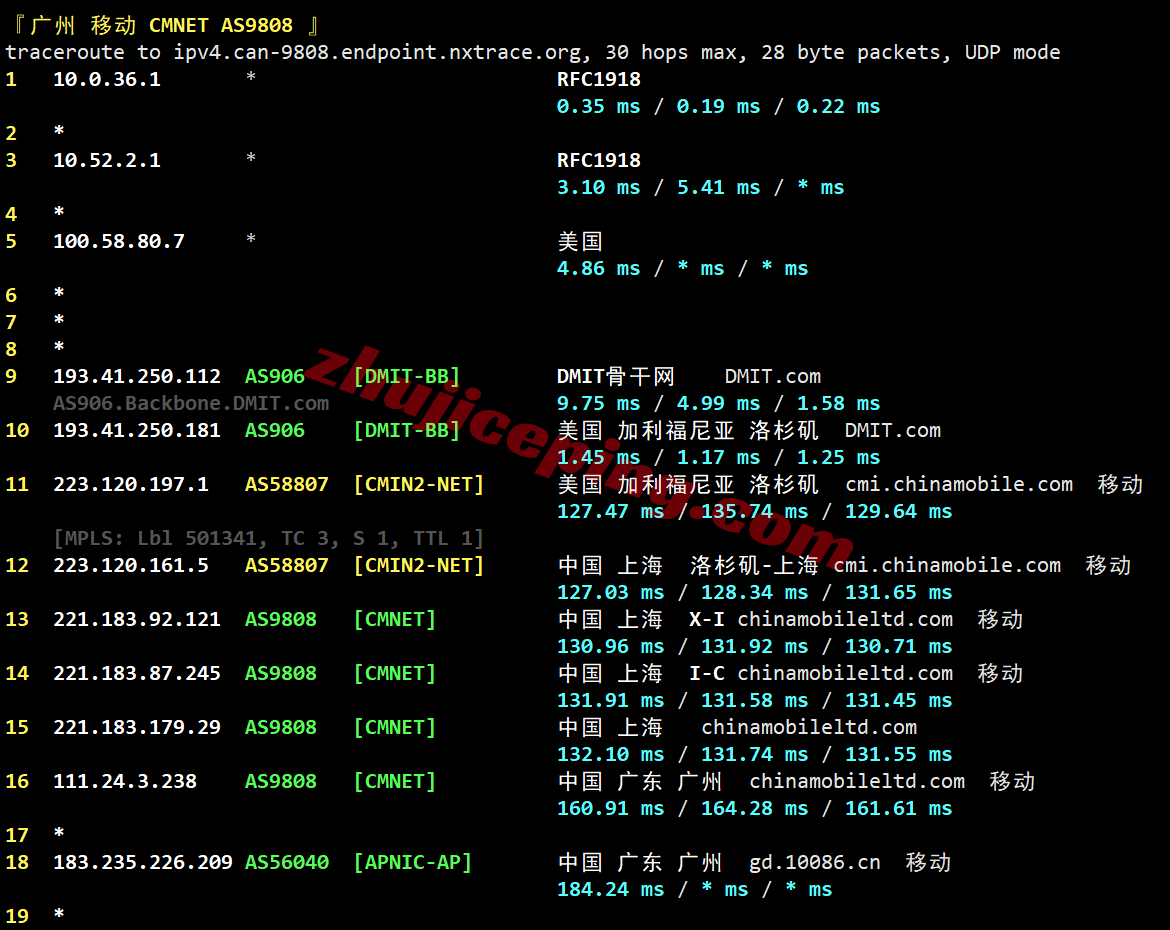Click [DMIT-BB] on hop 9
Image resolution: width=1170 pixels, height=930 pixels.
click(407, 377)
